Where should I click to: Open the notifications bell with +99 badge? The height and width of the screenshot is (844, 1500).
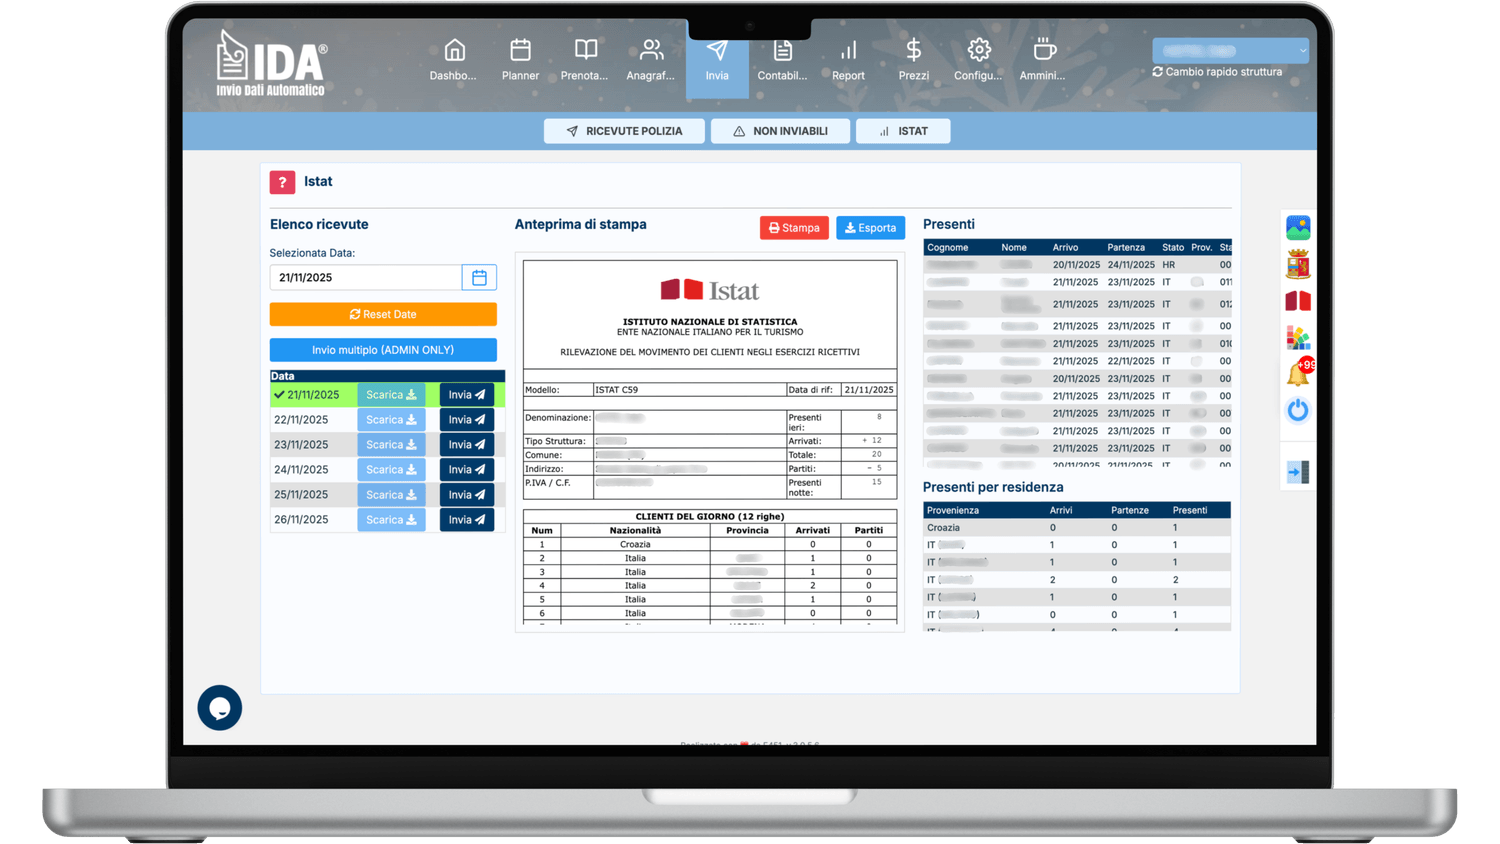1299,373
